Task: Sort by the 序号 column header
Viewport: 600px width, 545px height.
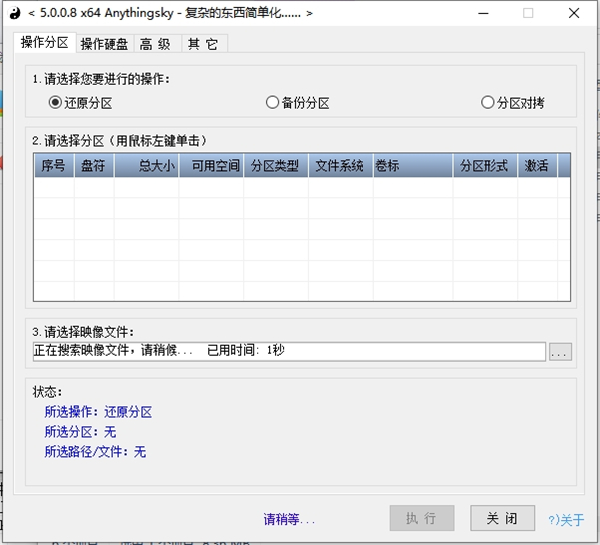Action: tap(54, 166)
